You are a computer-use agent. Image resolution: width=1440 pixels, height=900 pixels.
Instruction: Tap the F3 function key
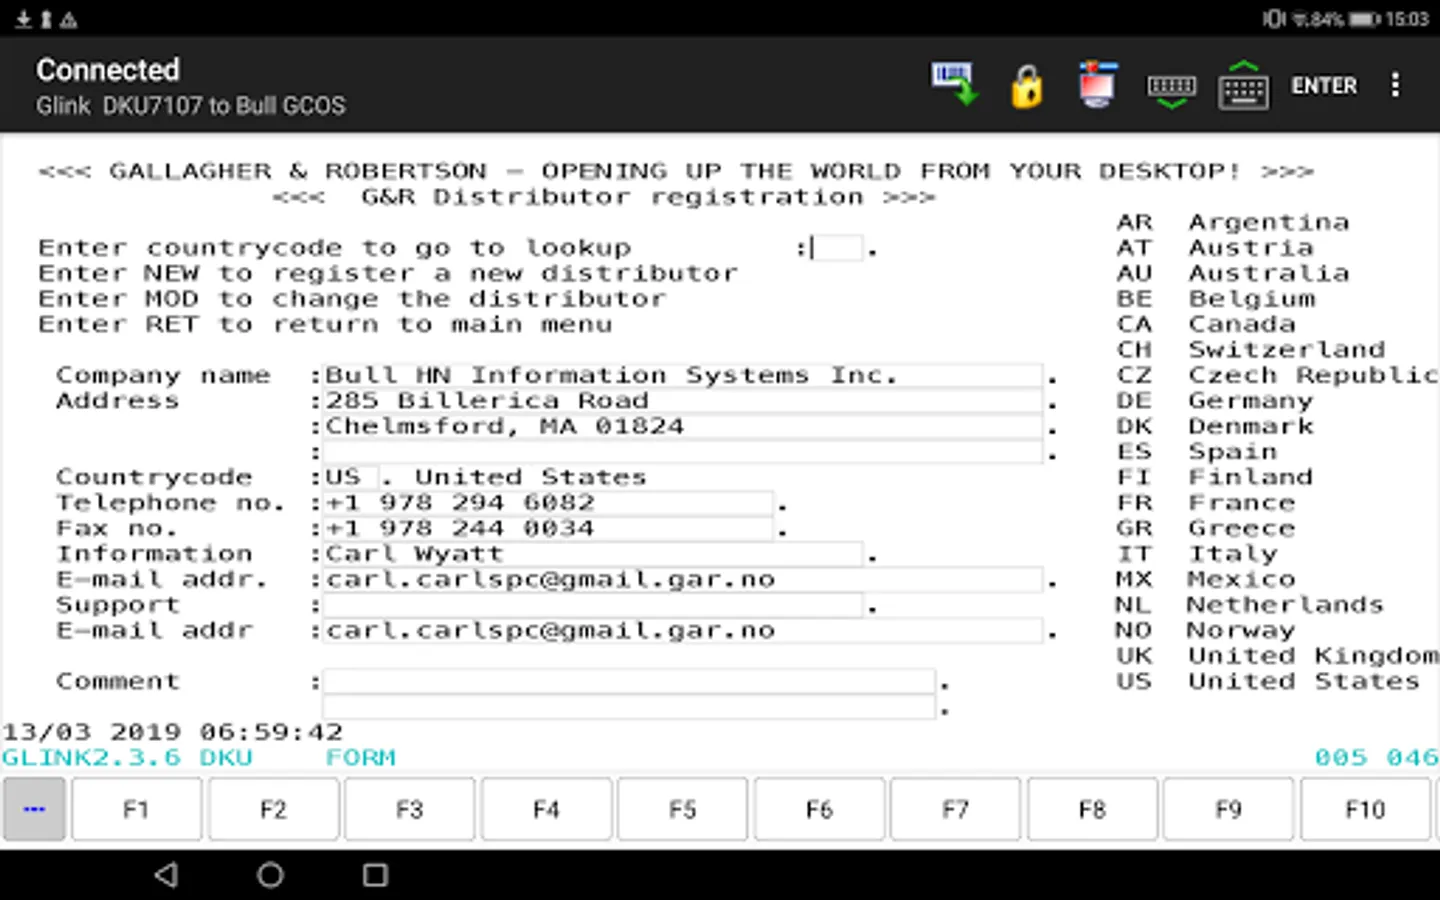point(409,809)
